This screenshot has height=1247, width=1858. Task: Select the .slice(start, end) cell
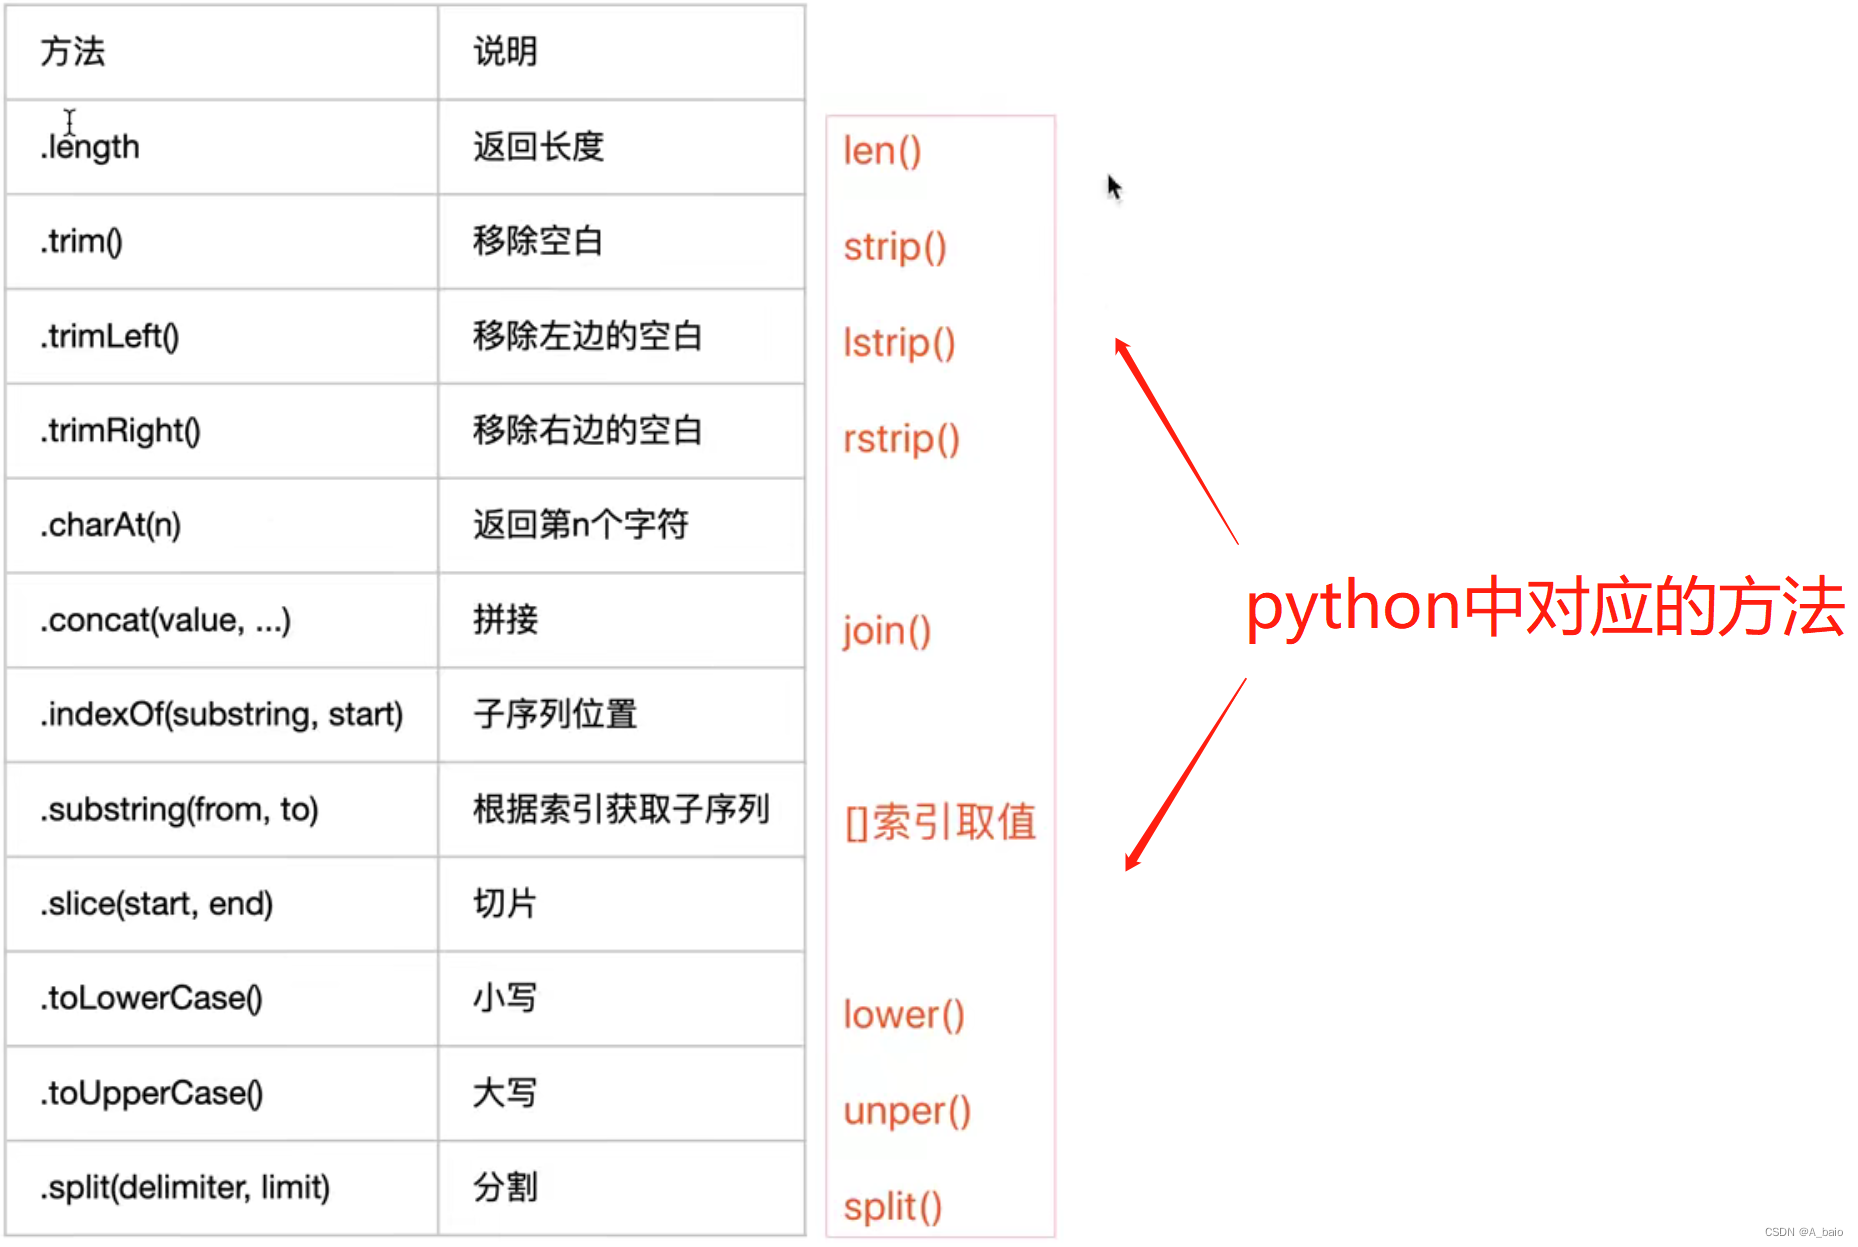(221, 904)
